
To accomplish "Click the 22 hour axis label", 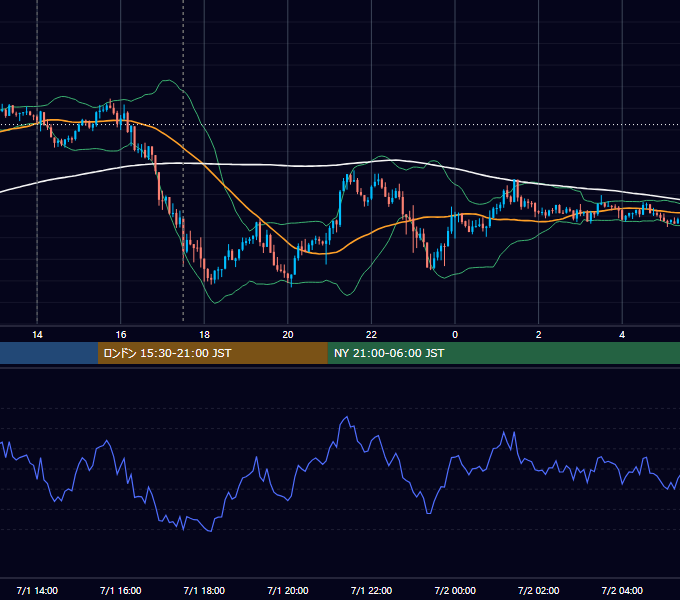I will click(371, 335).
